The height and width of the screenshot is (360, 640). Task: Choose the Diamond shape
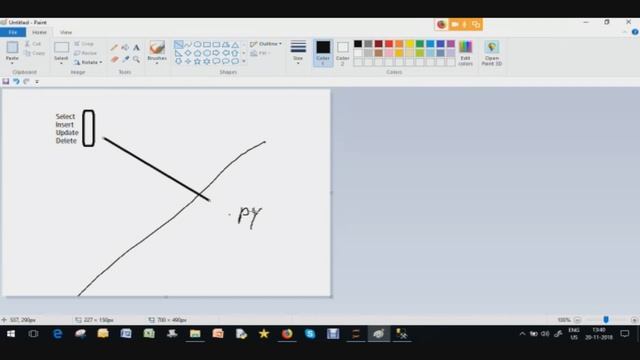pos(188,53)
